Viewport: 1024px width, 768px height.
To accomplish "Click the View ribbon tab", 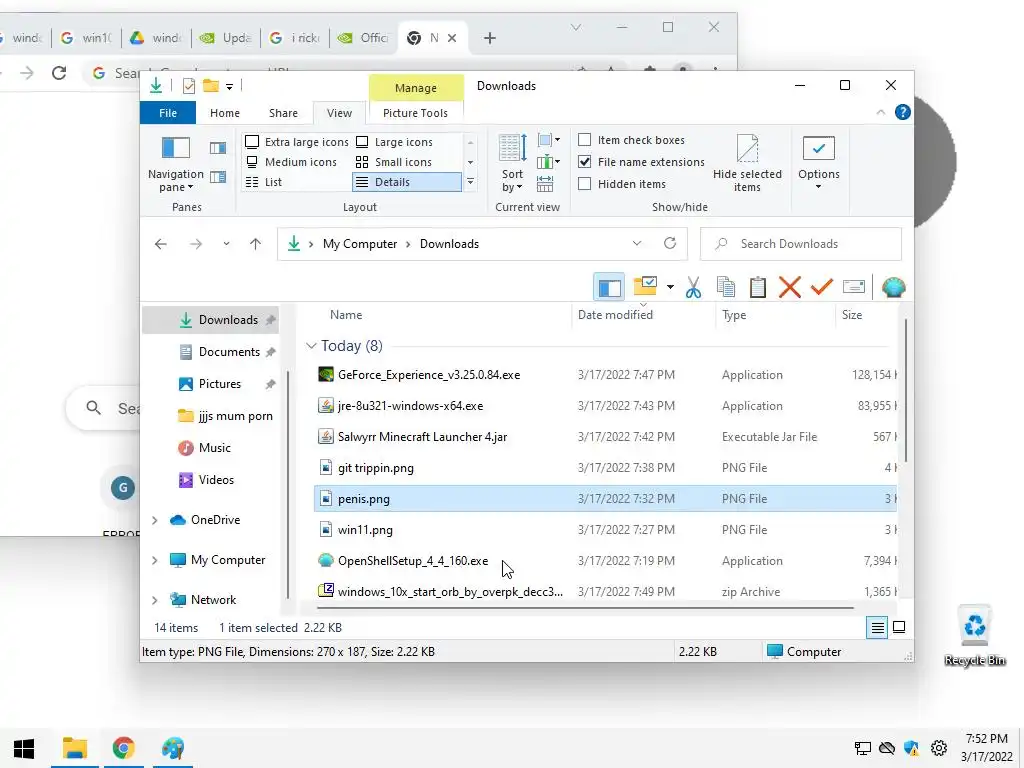I will (x=340, y=113).
